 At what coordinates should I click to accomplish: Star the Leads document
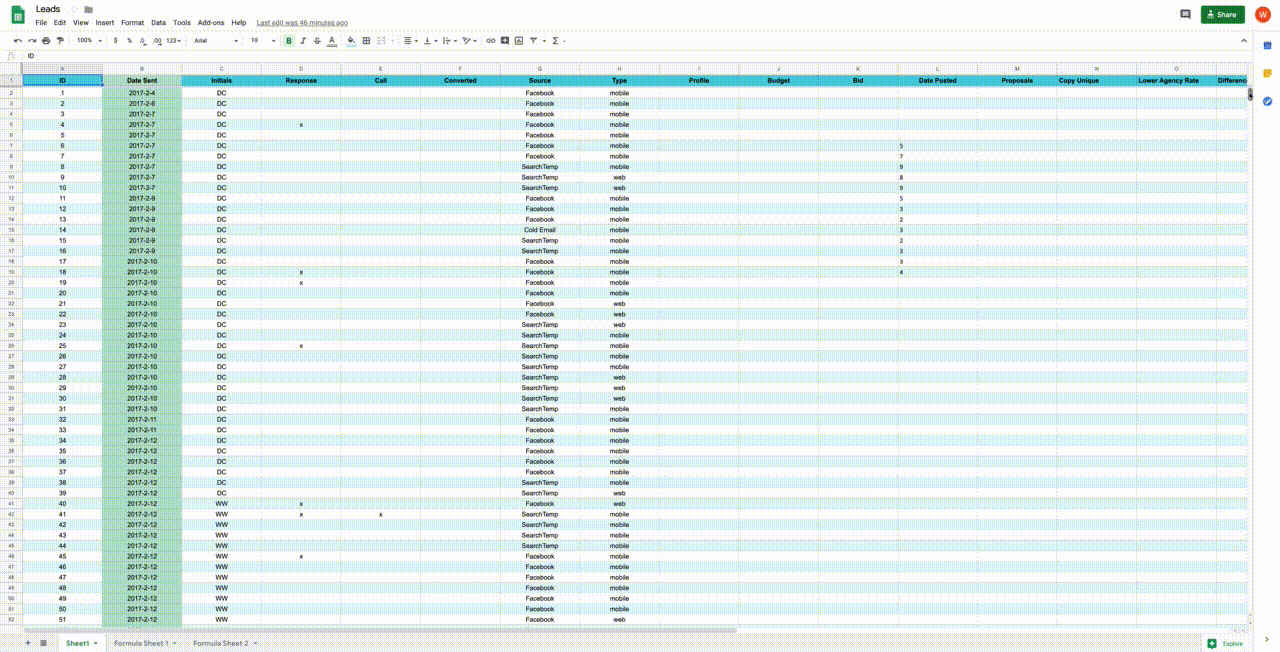click(x=74, y=9)
